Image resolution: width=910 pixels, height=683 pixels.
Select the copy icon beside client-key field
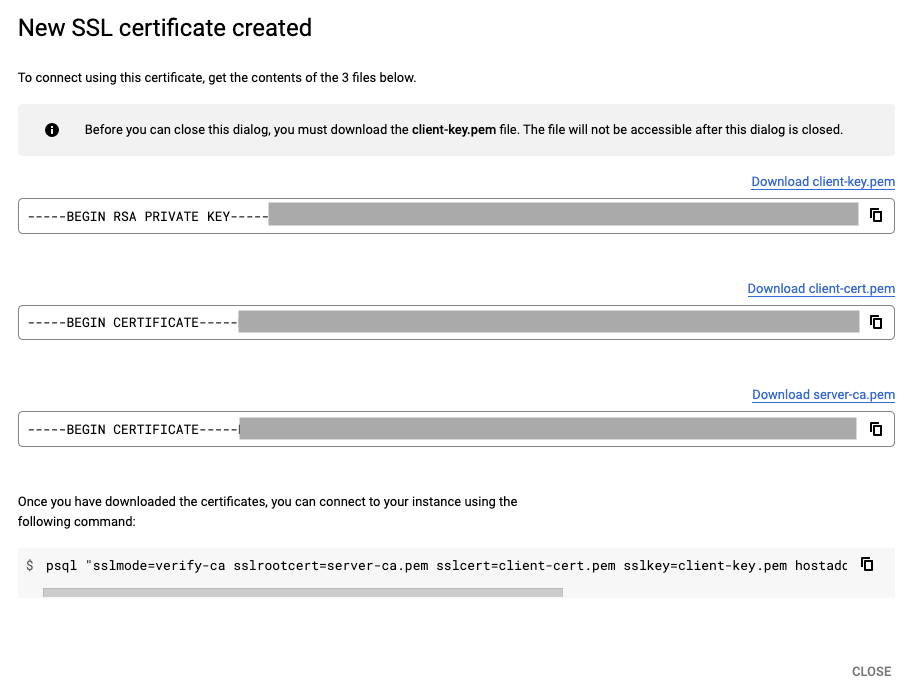(876, 215)
